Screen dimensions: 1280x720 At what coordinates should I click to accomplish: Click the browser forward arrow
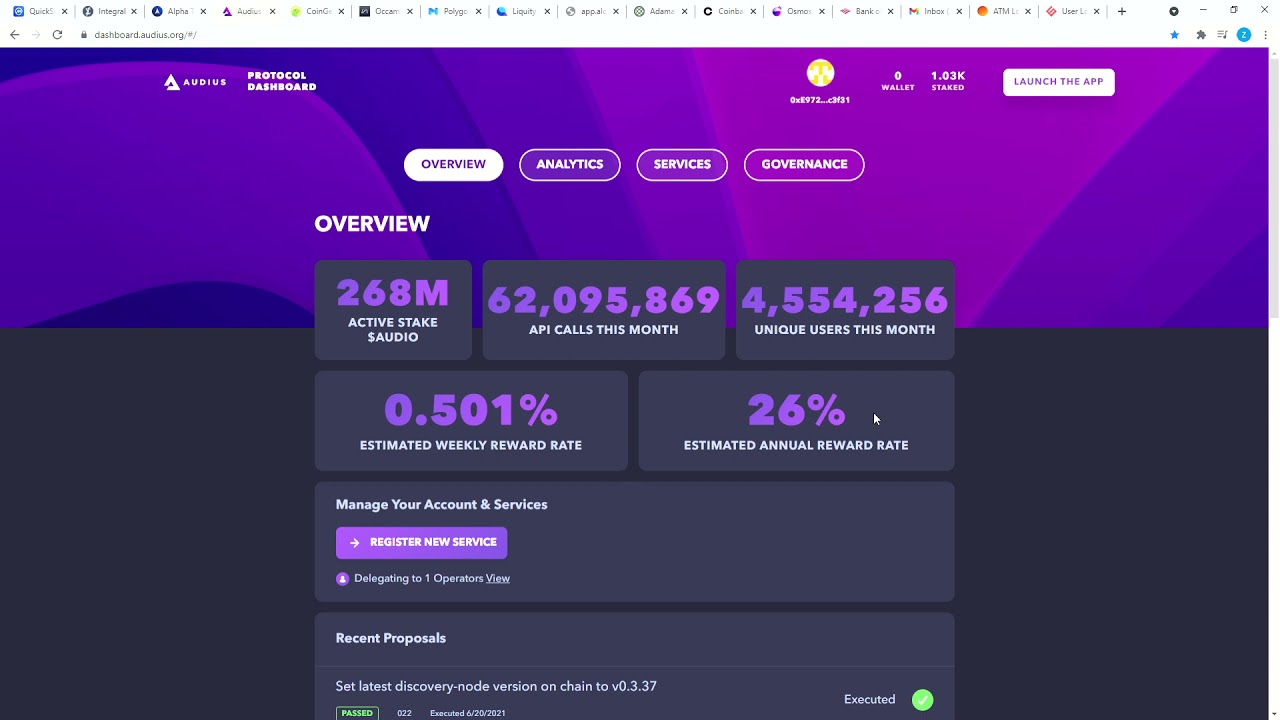(x=36, y=34)
